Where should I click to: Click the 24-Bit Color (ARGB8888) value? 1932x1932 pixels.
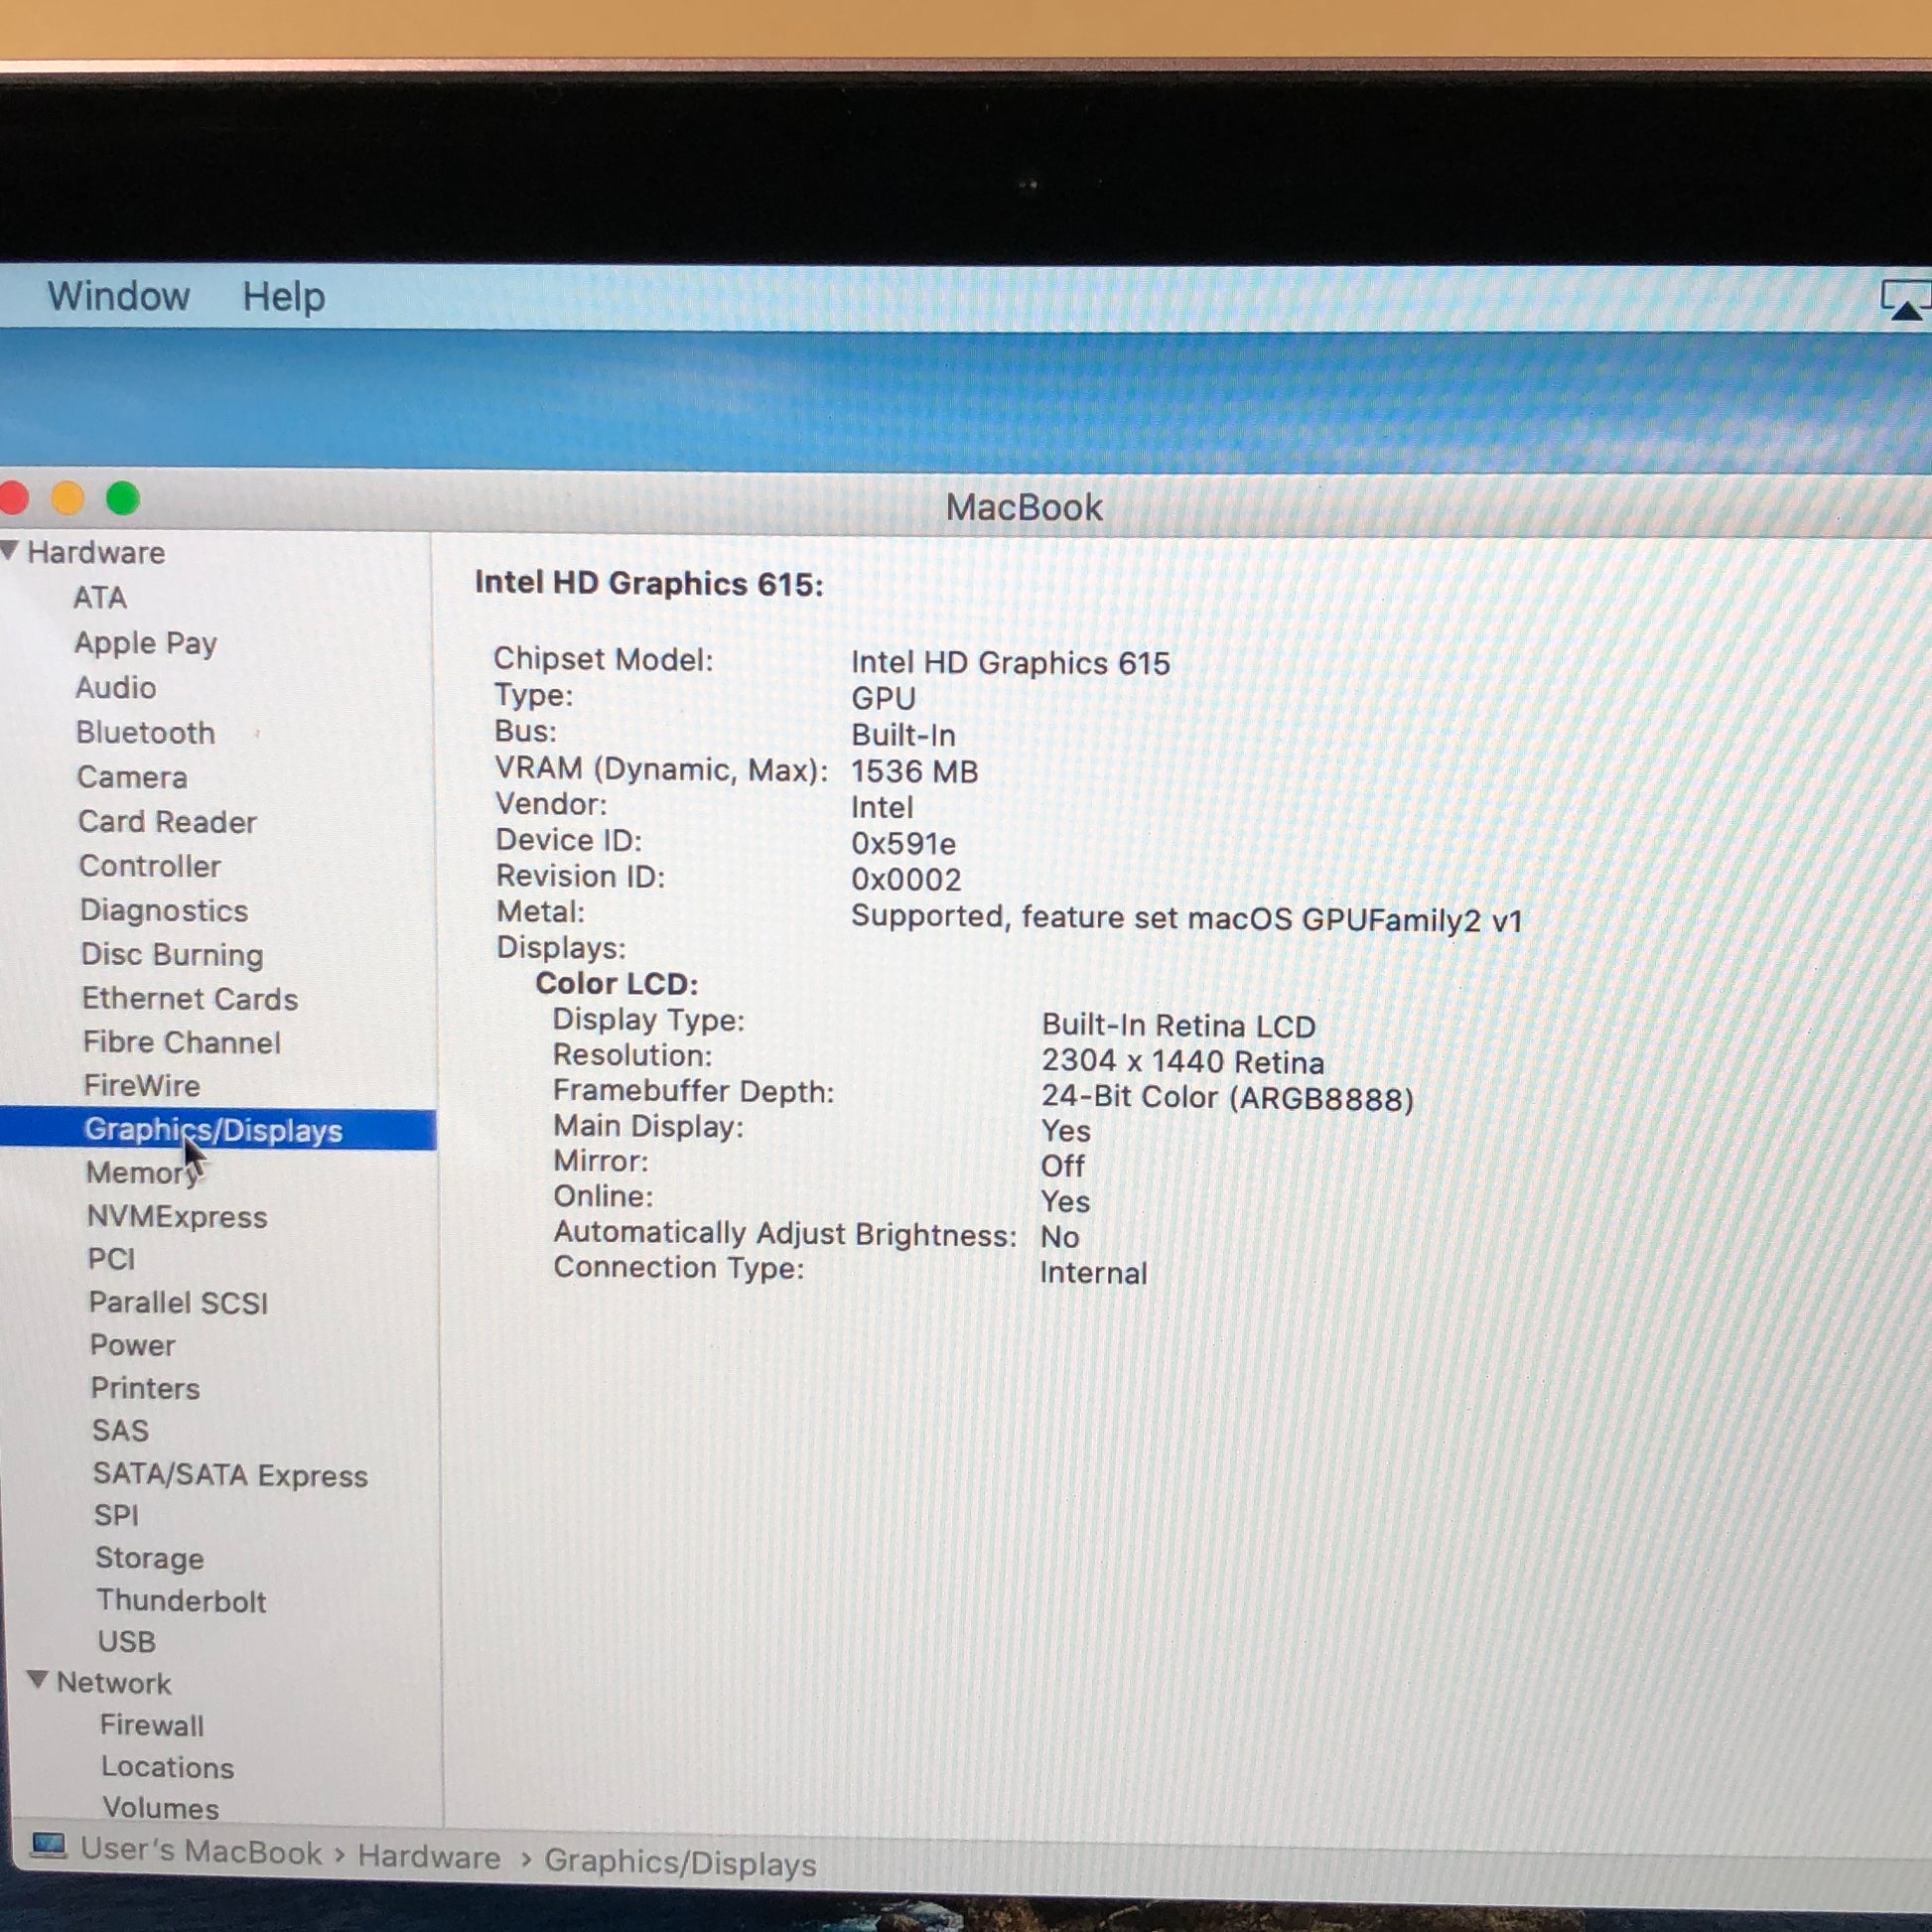pos(1227,1097)
